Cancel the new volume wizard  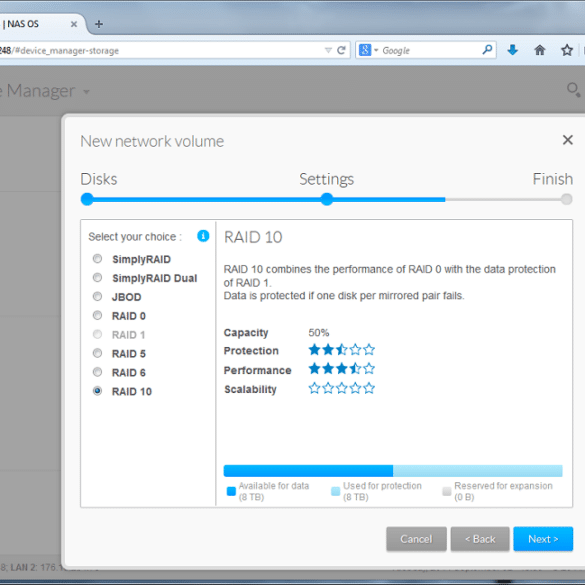(416, 539)
